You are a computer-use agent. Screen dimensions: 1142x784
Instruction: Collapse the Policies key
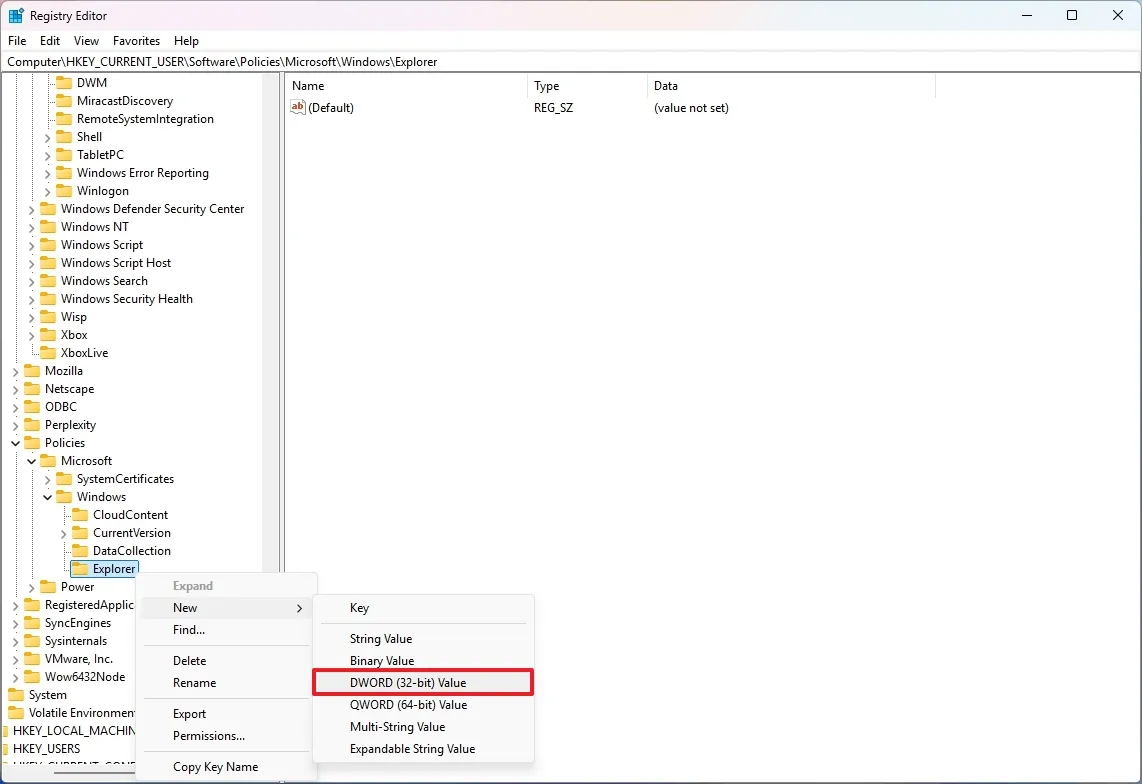tap(14, 442)
